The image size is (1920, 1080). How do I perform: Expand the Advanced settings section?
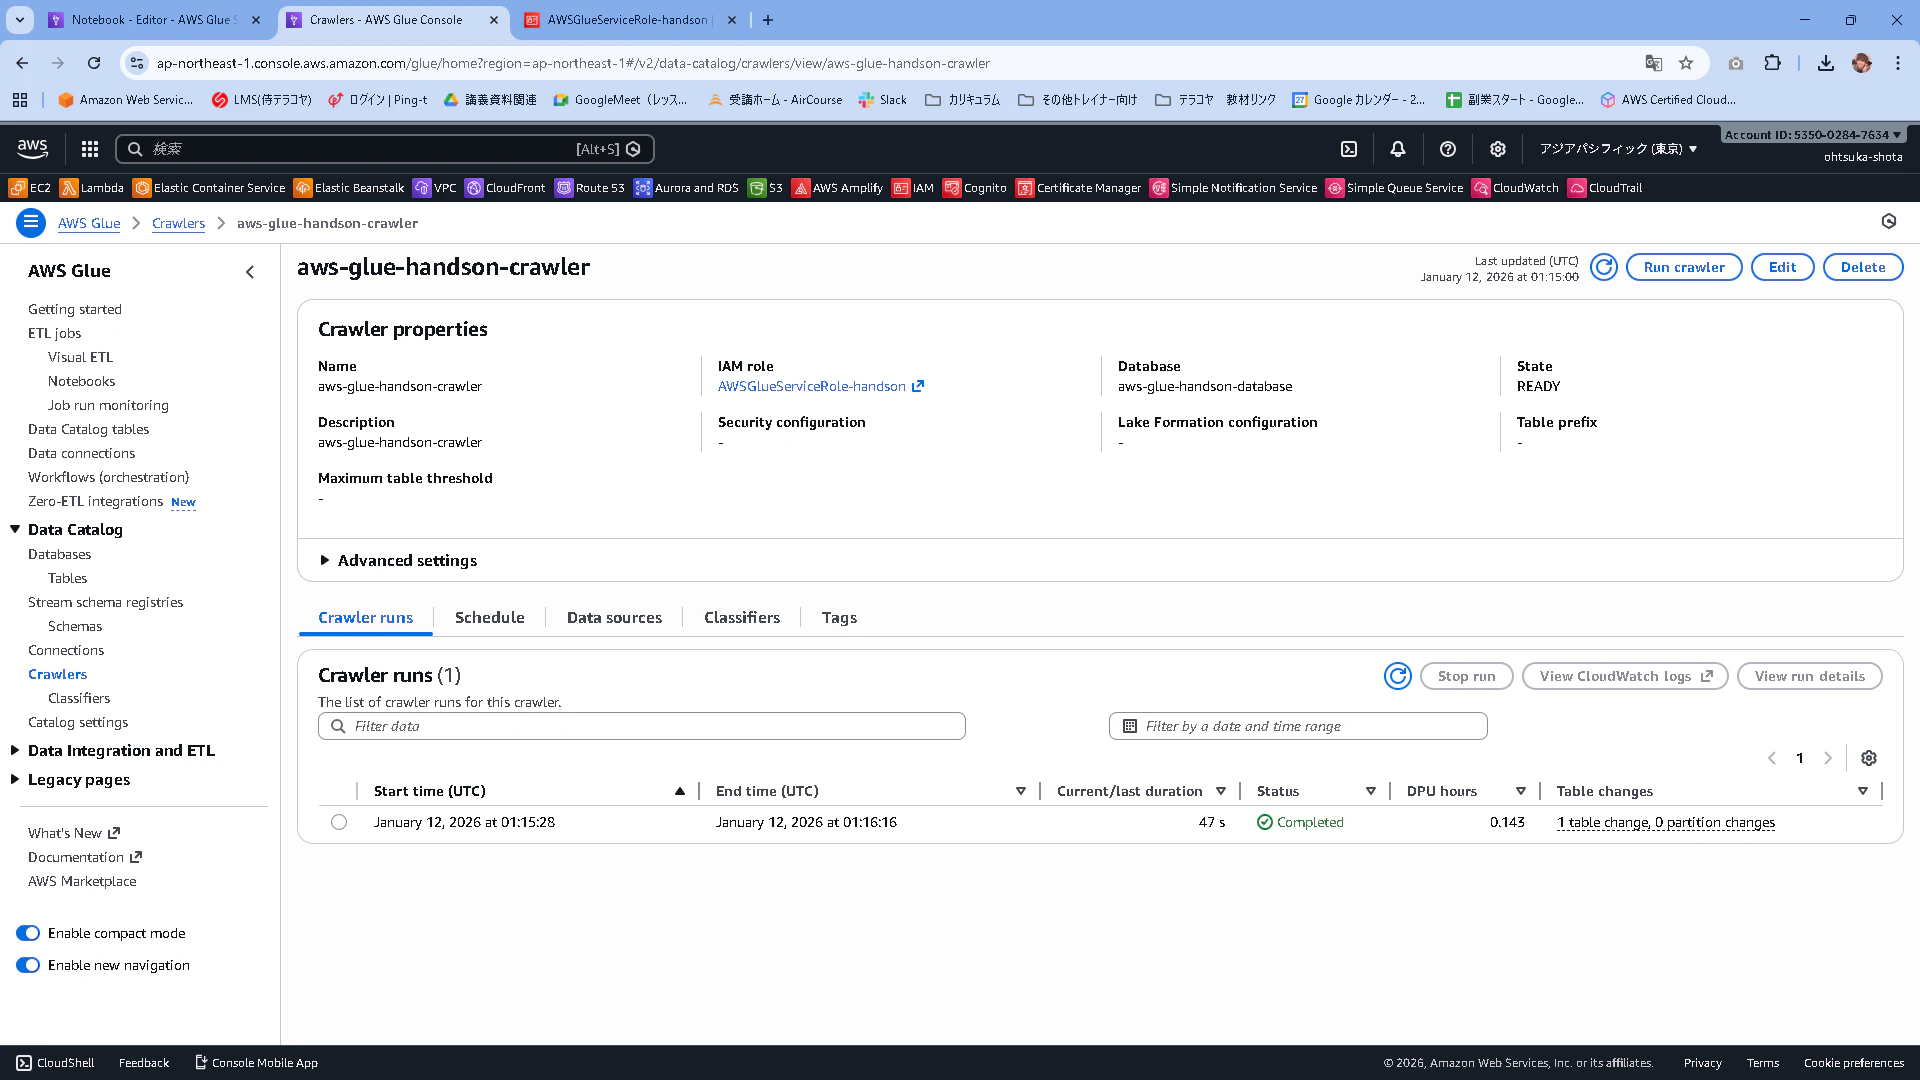[324, 560]
